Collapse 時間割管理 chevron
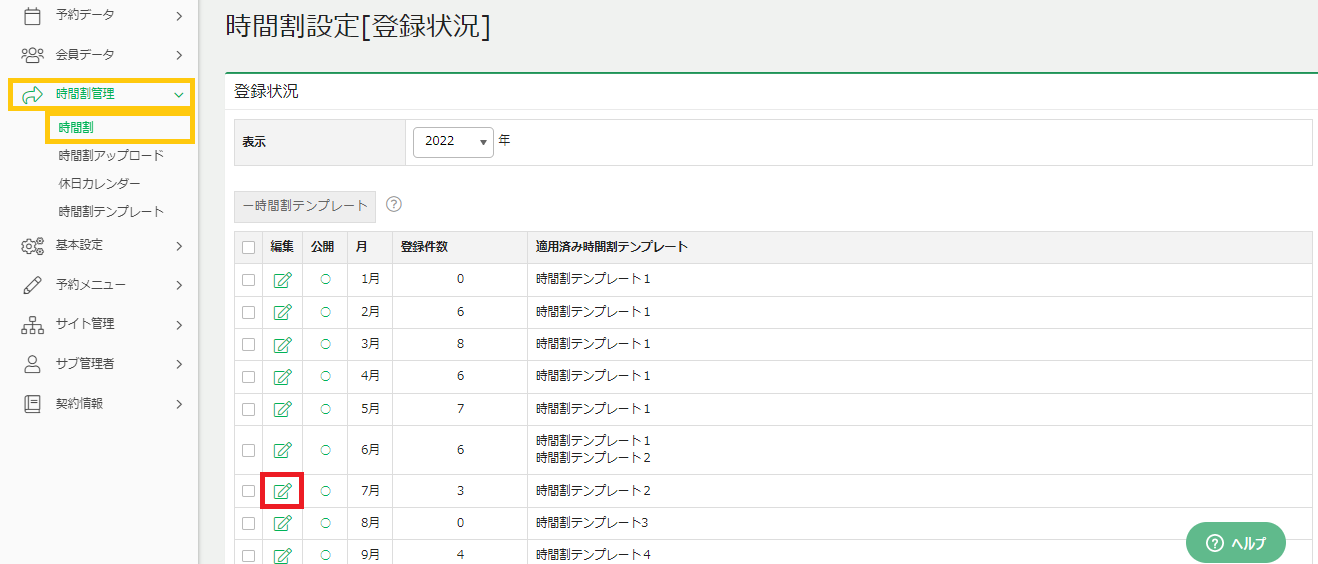The image size is (1318, 564). tap(179, 94)
